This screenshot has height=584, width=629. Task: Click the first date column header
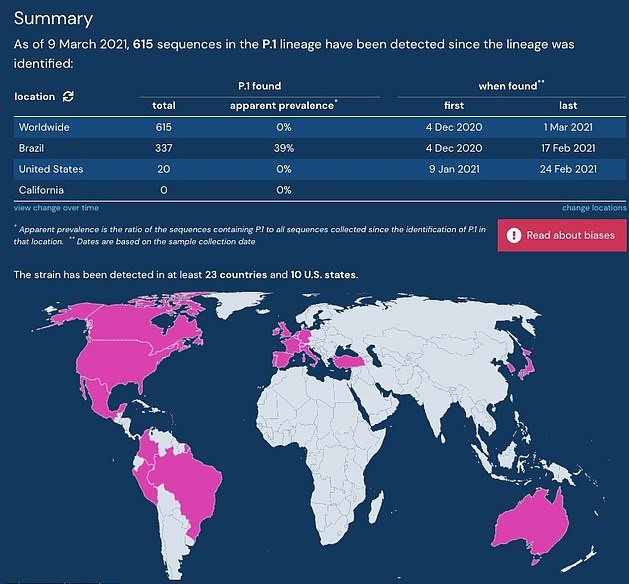tap(454, 106)
